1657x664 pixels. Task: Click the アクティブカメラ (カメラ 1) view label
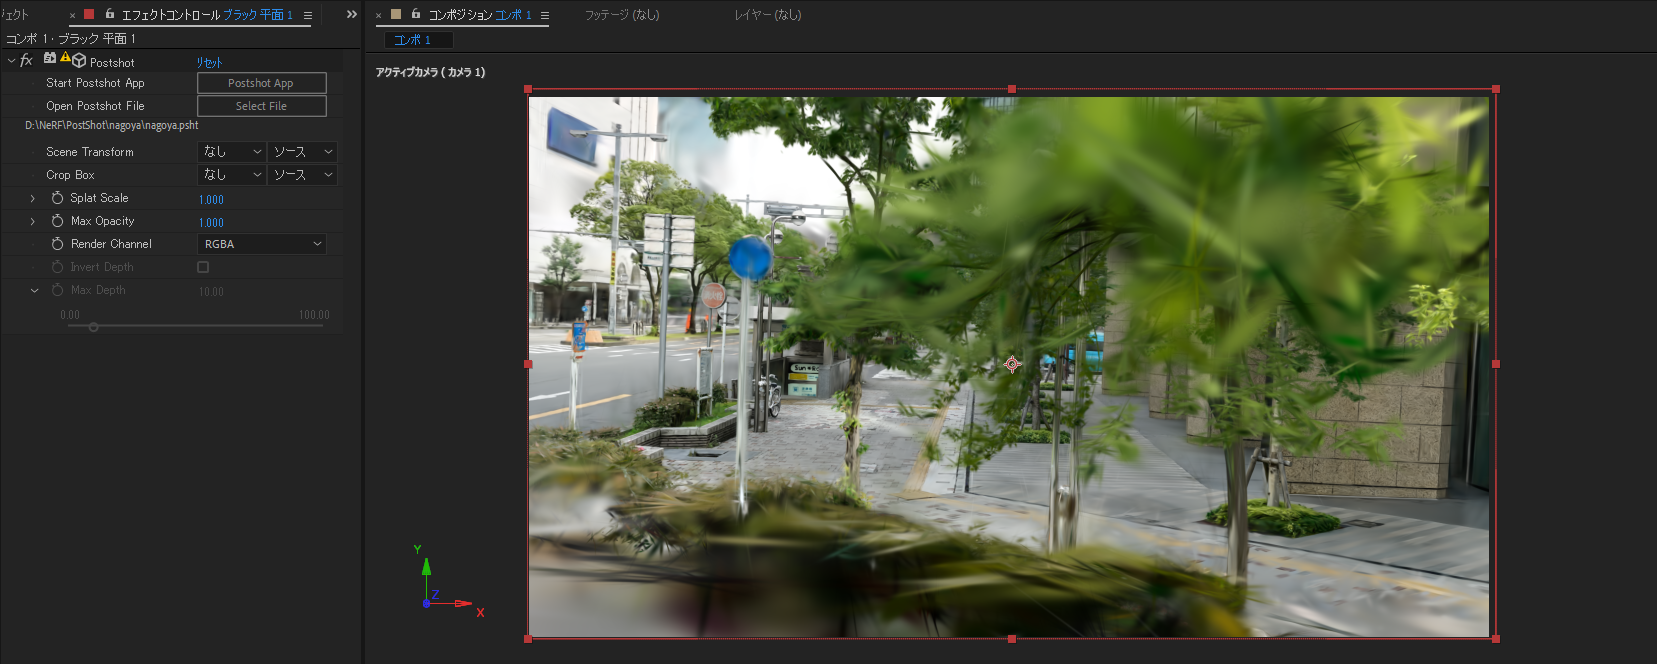click(x=430, y=72)
